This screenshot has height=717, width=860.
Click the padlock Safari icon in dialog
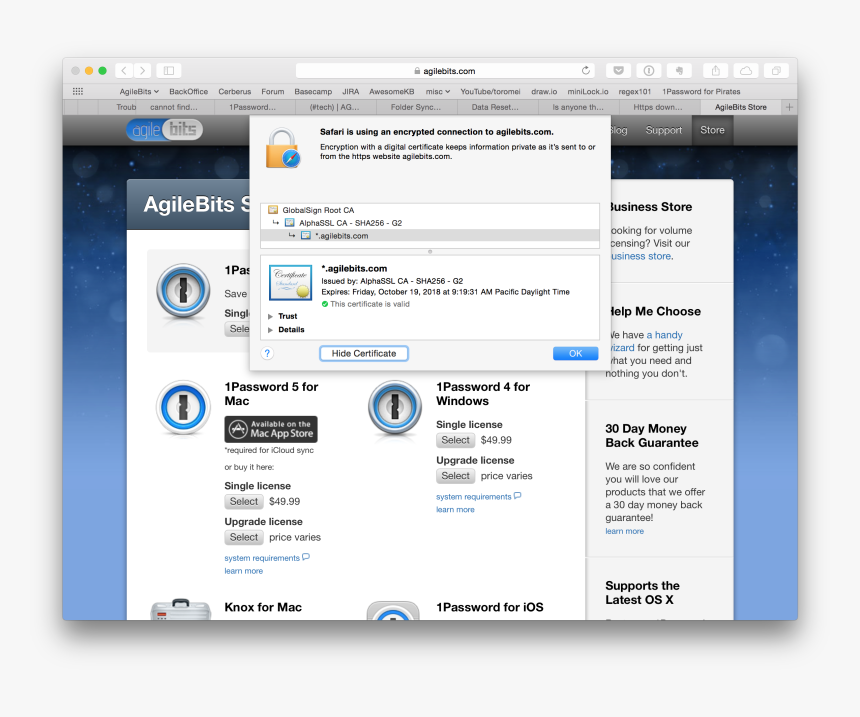click(283, 148)
